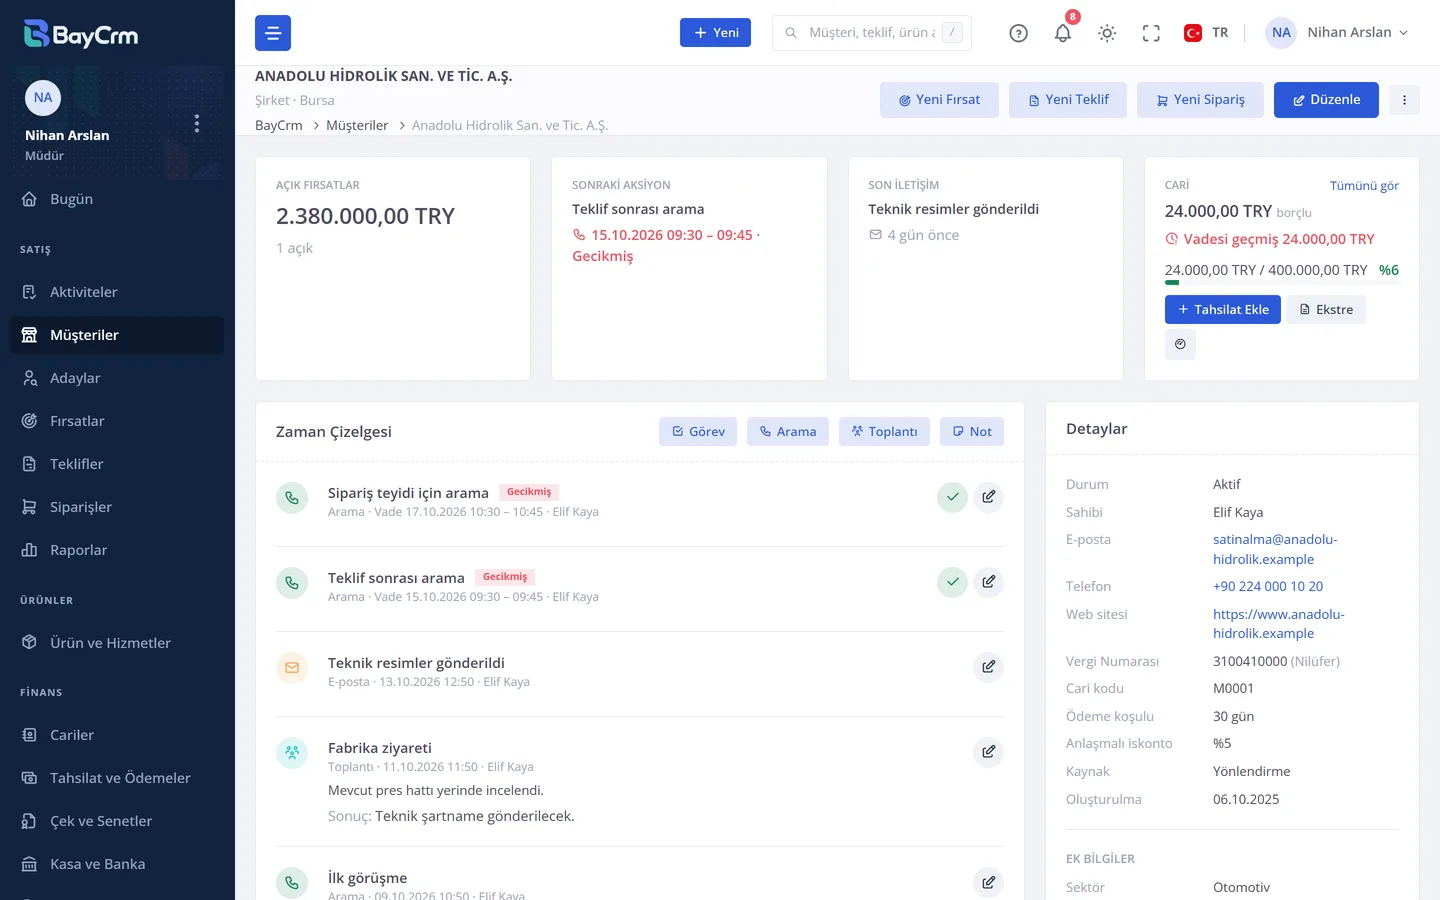Open the Ekstre statement
This screenshot has height=900, width=1440.
1326,310
